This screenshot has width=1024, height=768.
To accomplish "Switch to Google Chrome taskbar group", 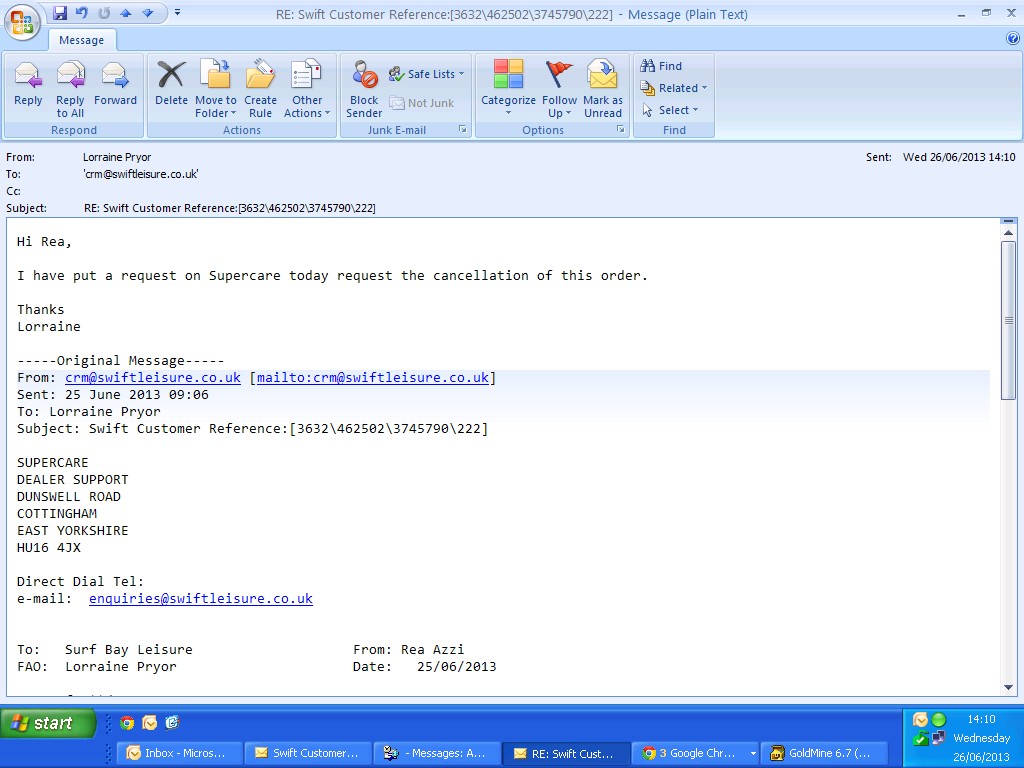I will click(697, 753).
